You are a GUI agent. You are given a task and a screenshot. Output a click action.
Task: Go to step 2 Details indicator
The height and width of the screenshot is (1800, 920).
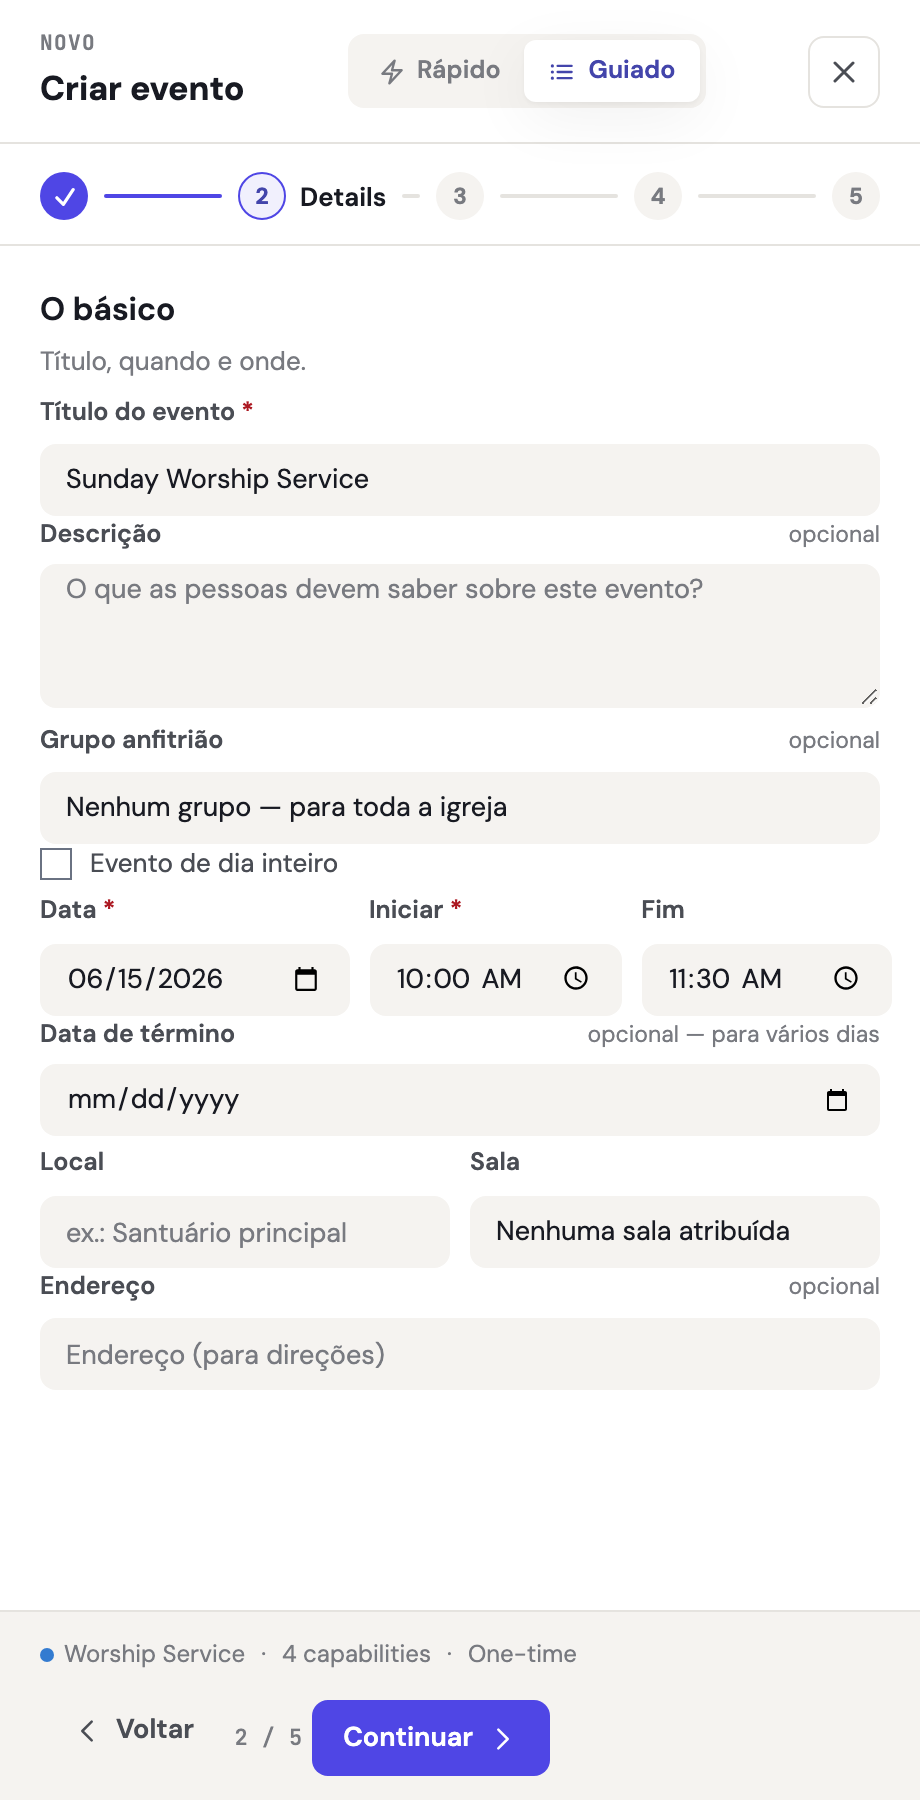(x=262, y=196)
